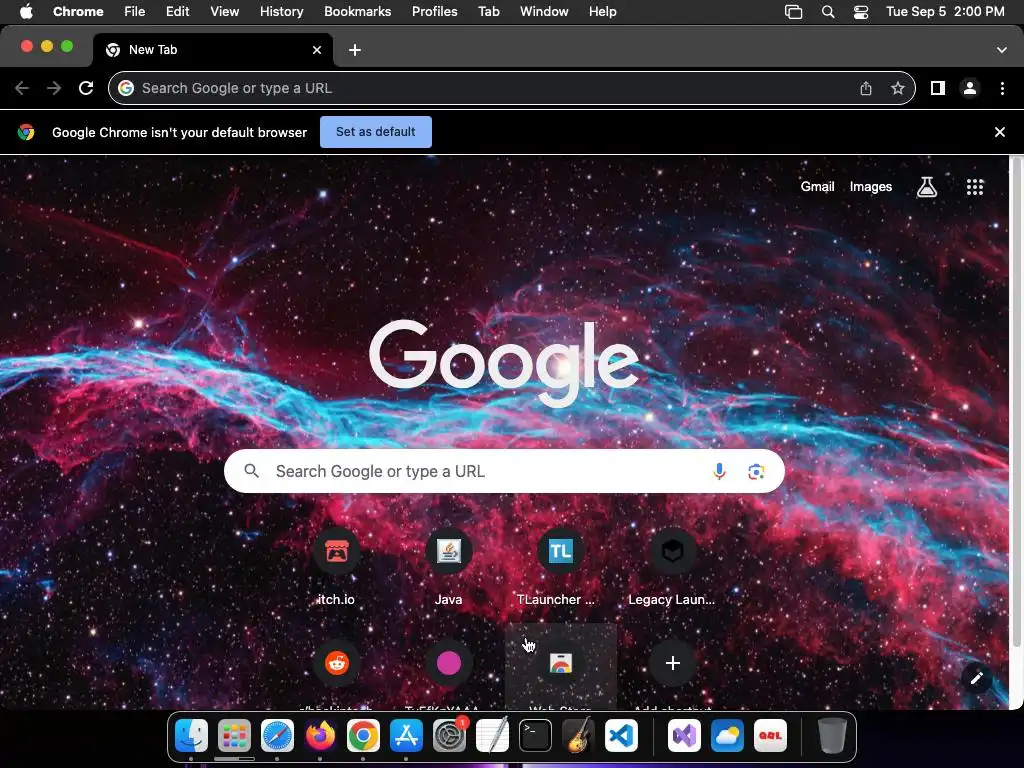Click the Google search box on page
Image resolution: width=1024 pixels, height=768 pixels.
click(504, 472)
